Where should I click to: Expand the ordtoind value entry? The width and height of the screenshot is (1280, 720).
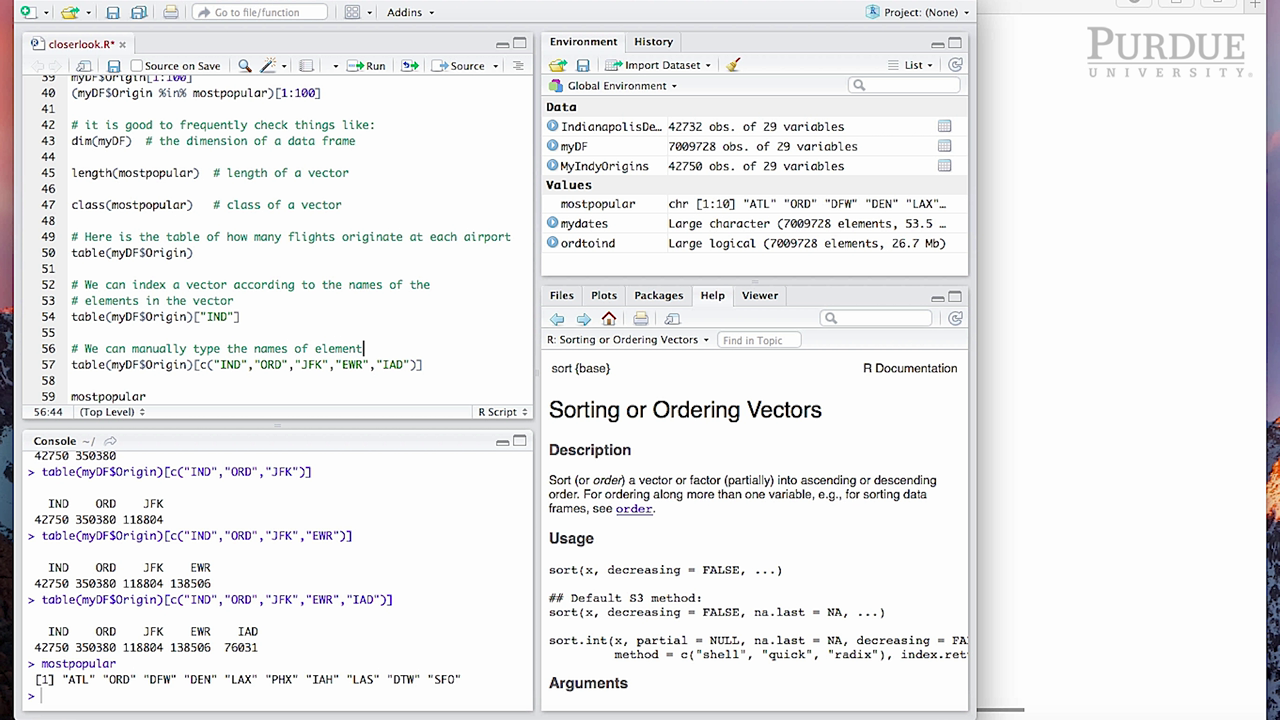(x=552, y=243)
